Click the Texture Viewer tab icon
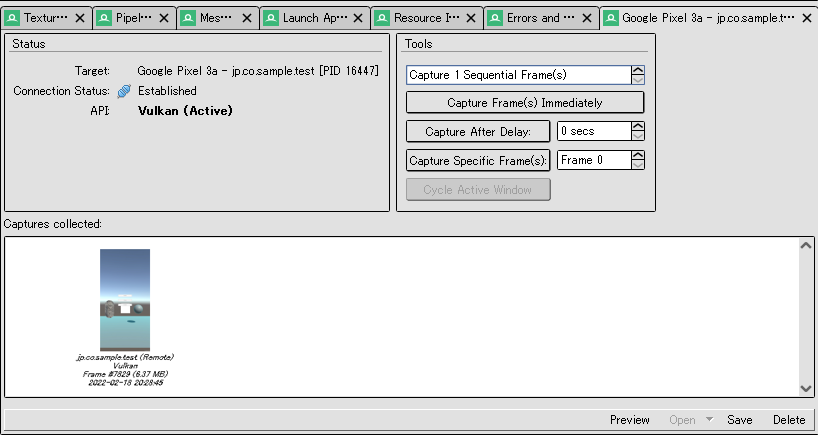The image size is (818, 435). point(13,18)
